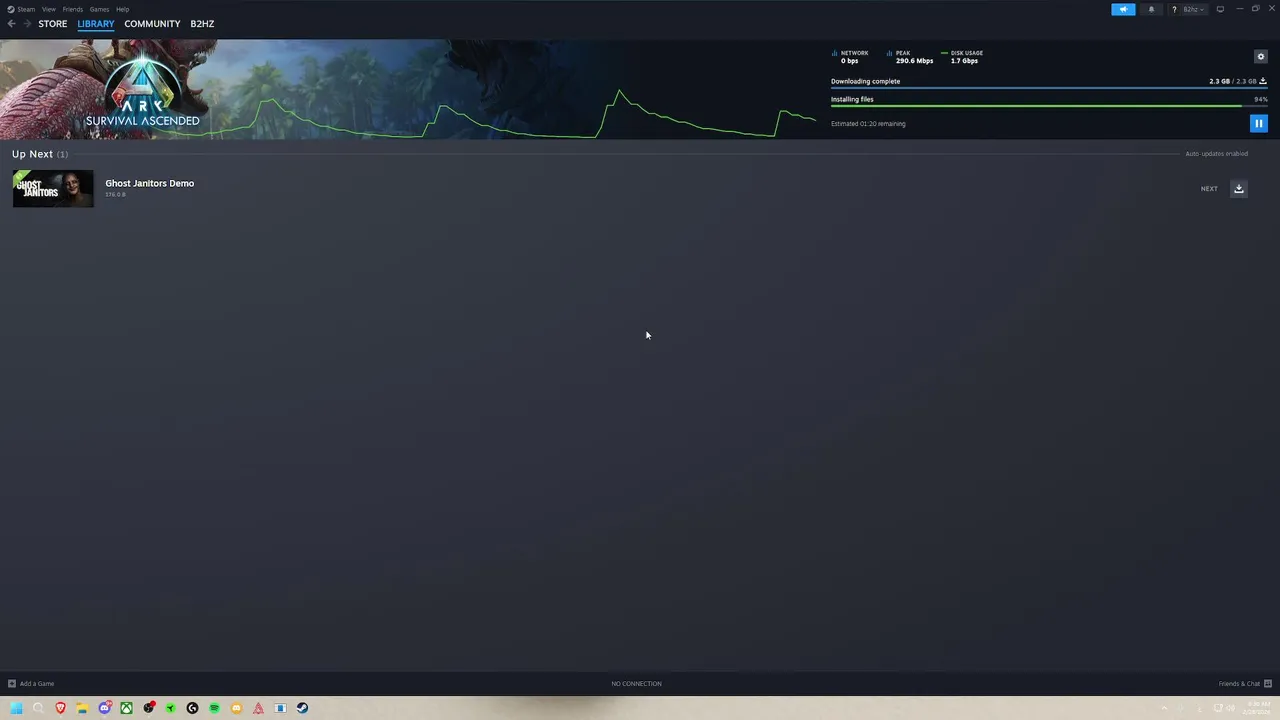Click the NEXT label in queue
The height and width of the screenshot is (720, 1280).
click(x=1209, y=189)
